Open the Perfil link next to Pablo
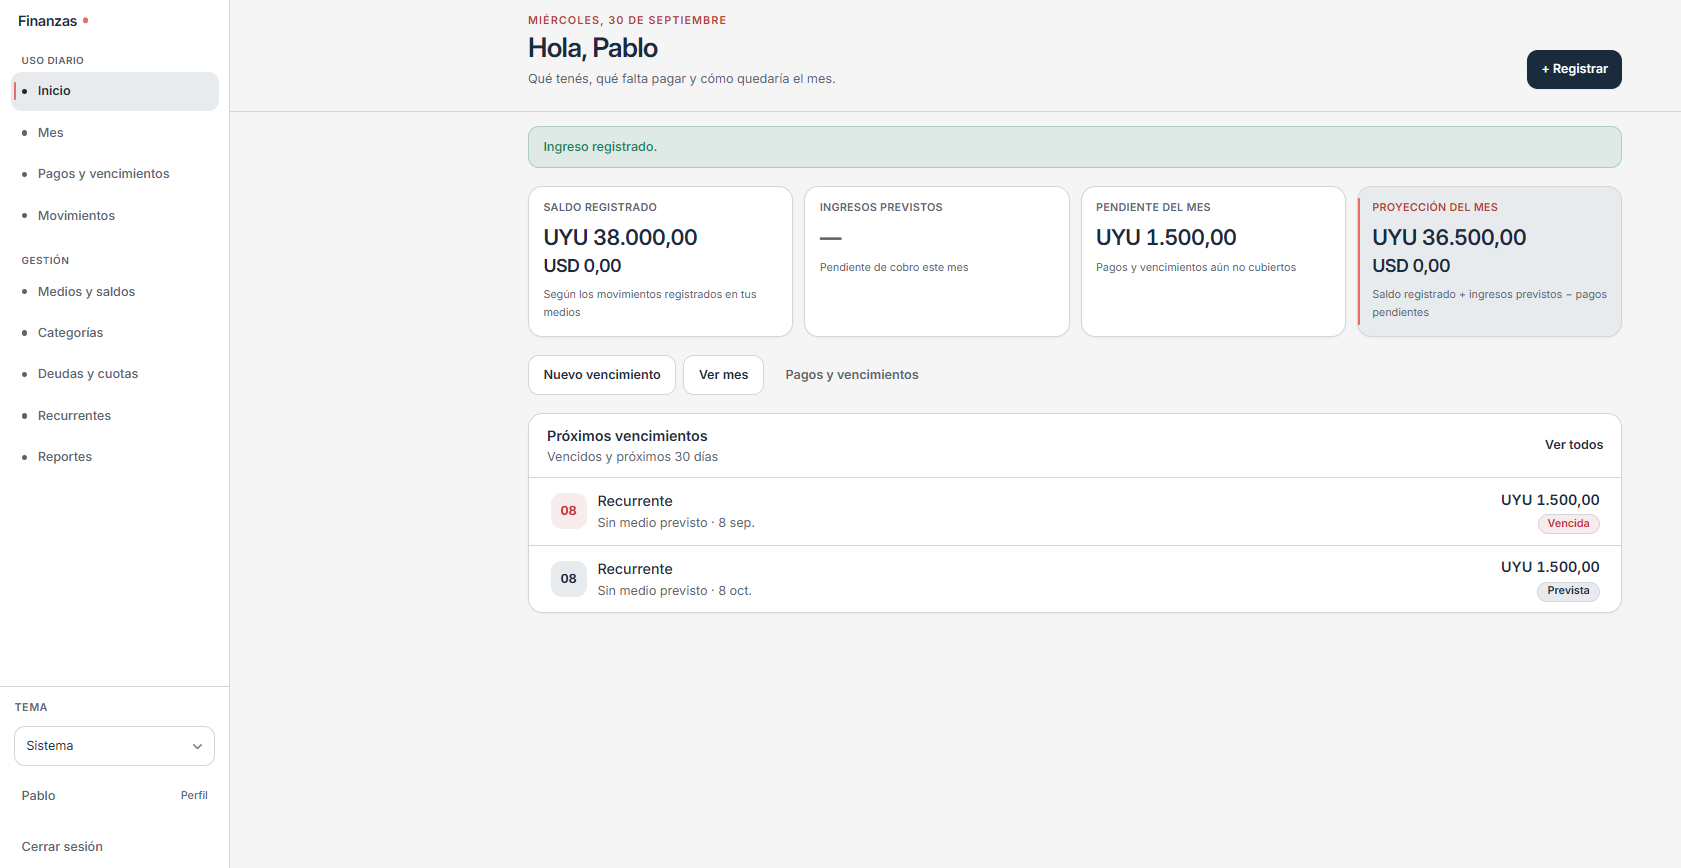 [x=194, y=796]
